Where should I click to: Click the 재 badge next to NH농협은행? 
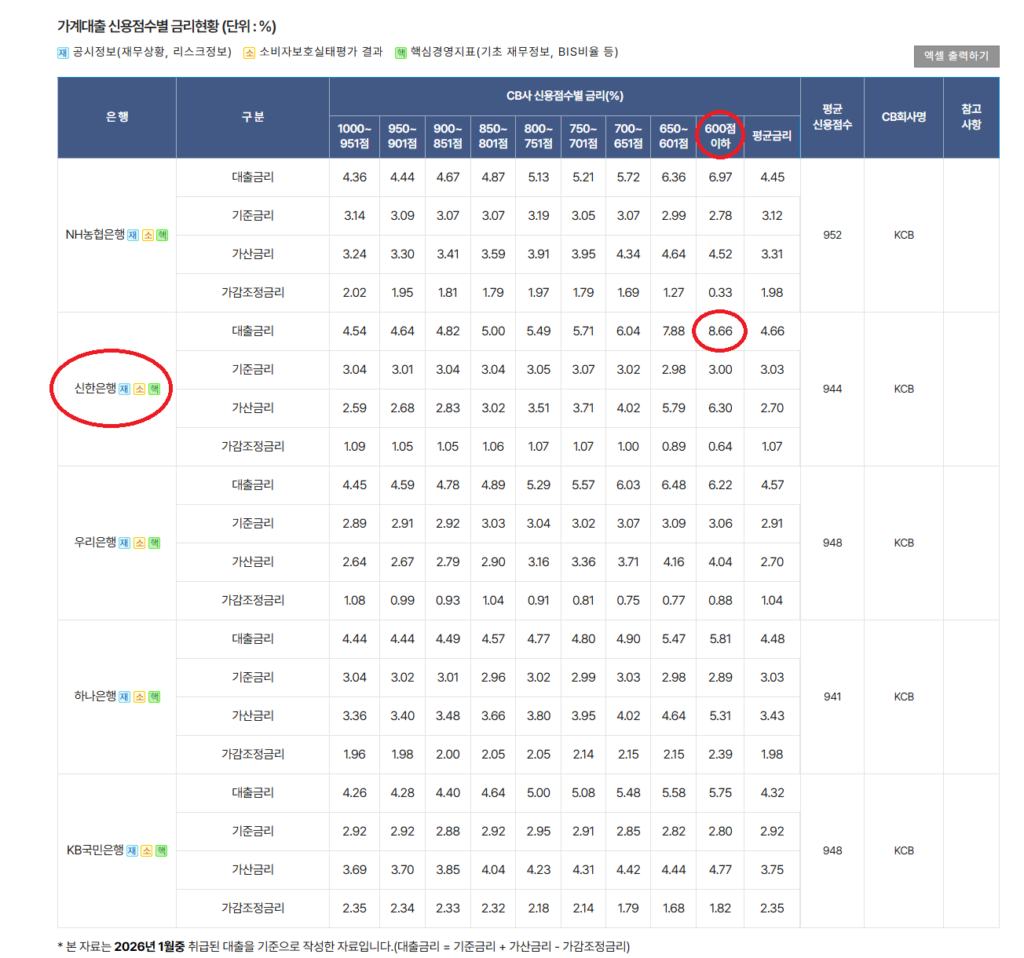[132, 235]
